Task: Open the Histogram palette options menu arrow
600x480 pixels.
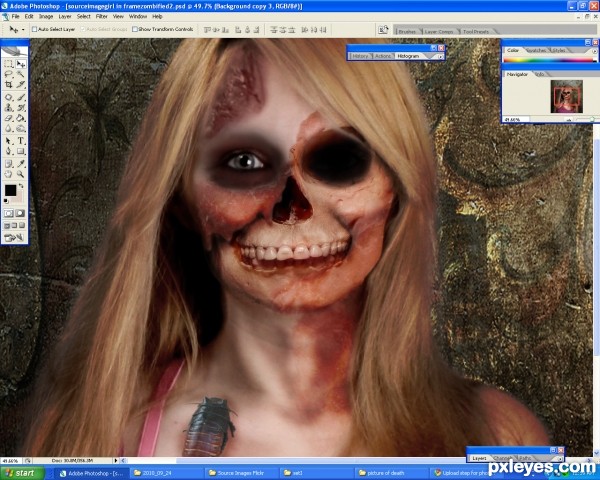Action: pyautogui.click(x=440, y=56)
